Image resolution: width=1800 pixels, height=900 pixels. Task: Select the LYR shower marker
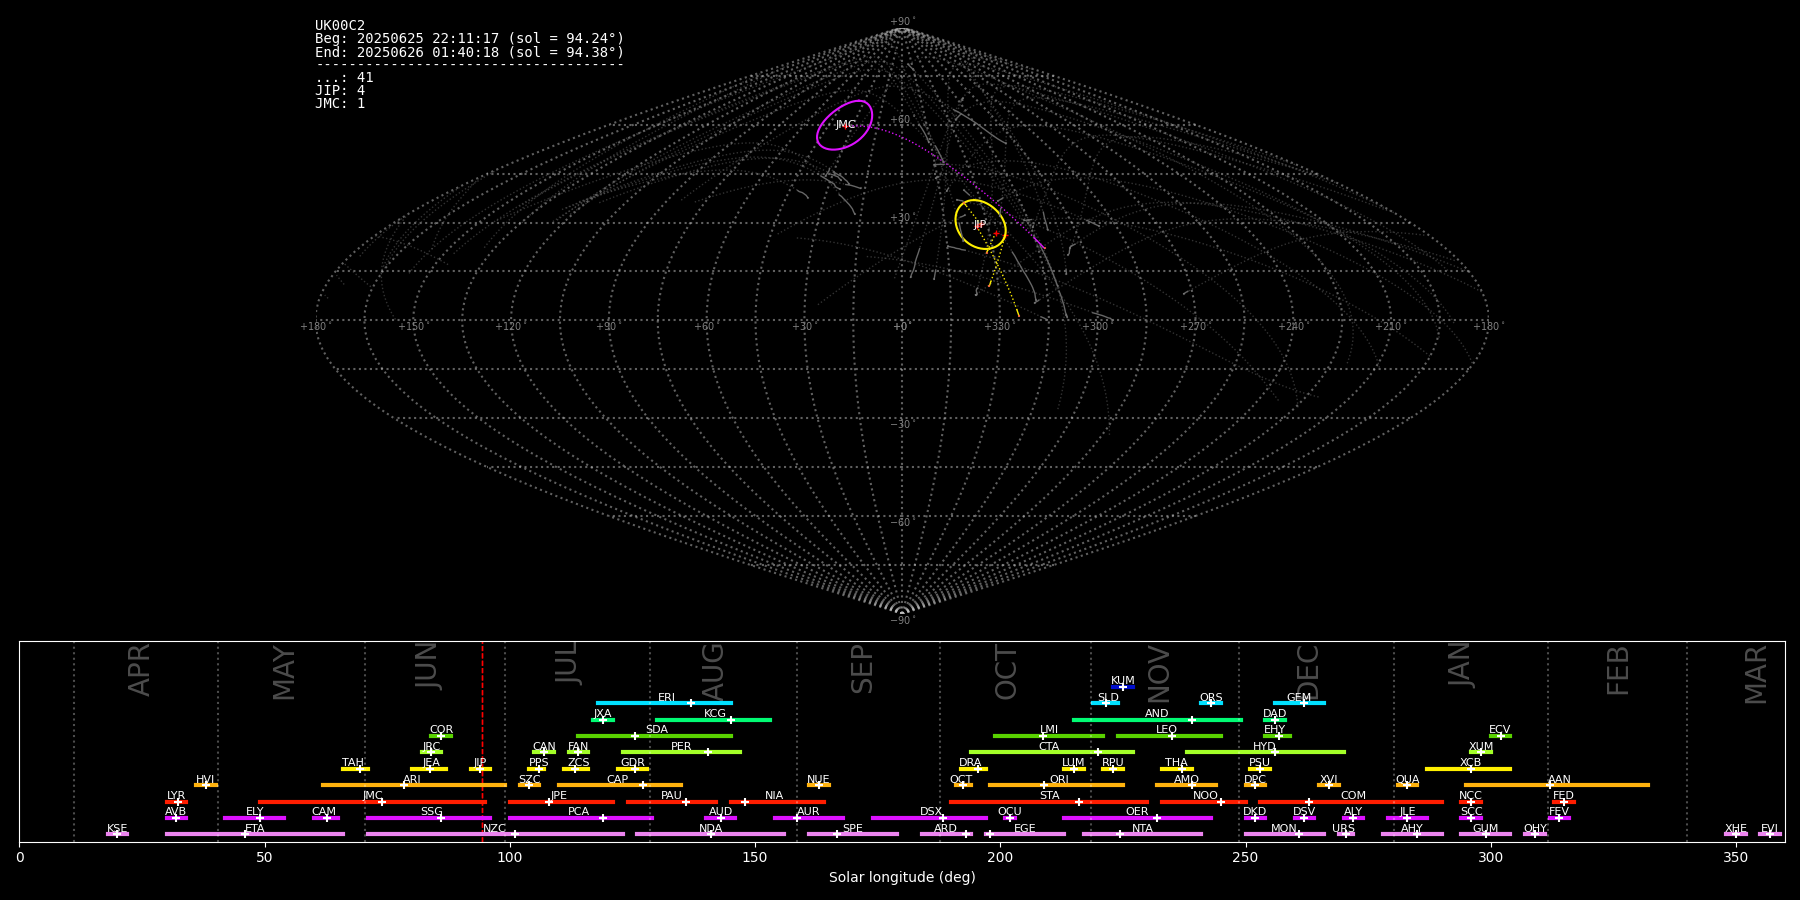coord(178,801)
